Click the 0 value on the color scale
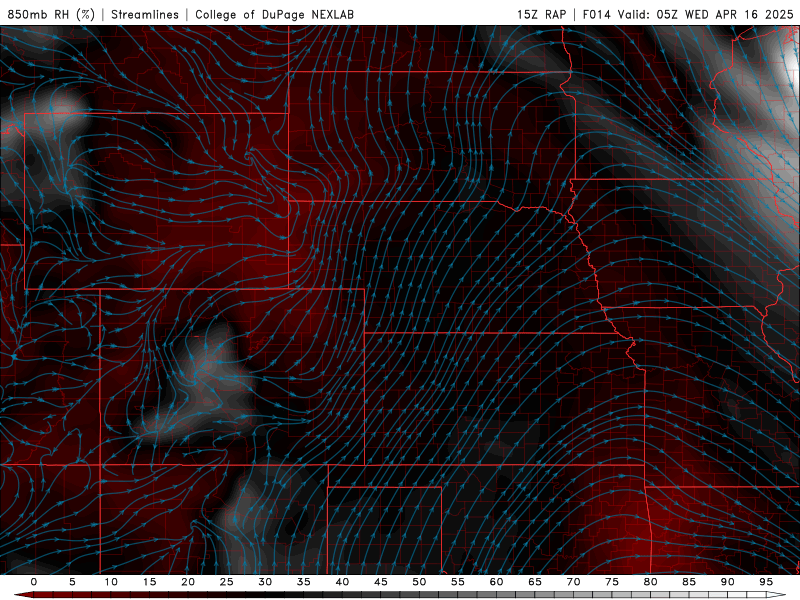The height and width of the screenshot is (600, 800). tap(34, 582)
